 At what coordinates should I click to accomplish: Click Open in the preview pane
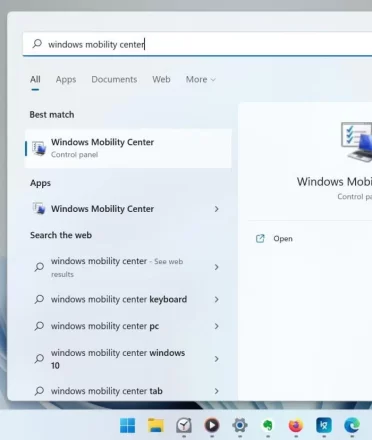coord(283,239)
